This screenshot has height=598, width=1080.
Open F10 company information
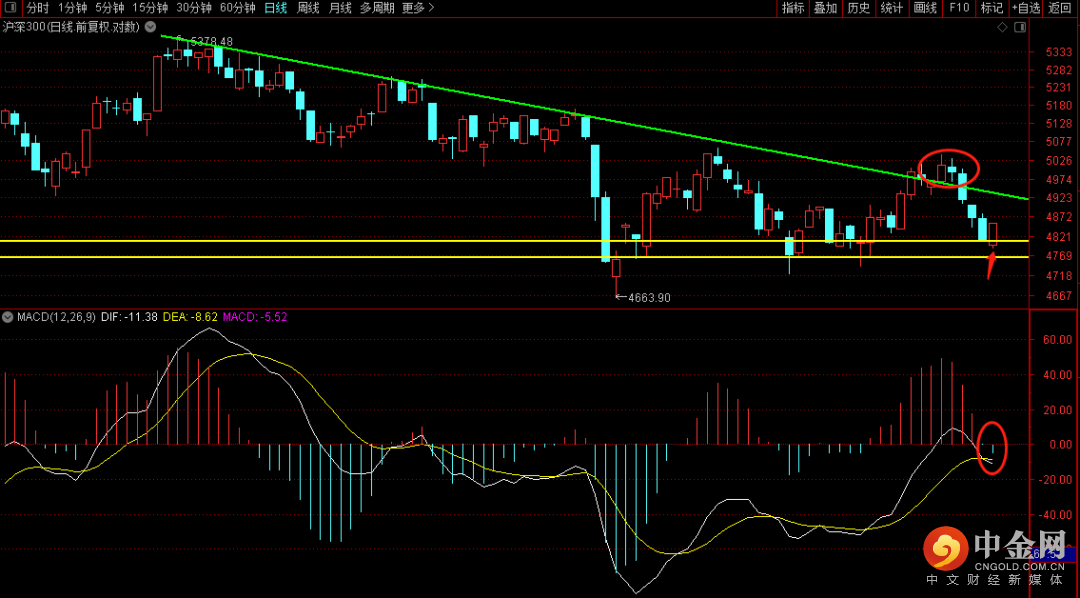[959, 8]
